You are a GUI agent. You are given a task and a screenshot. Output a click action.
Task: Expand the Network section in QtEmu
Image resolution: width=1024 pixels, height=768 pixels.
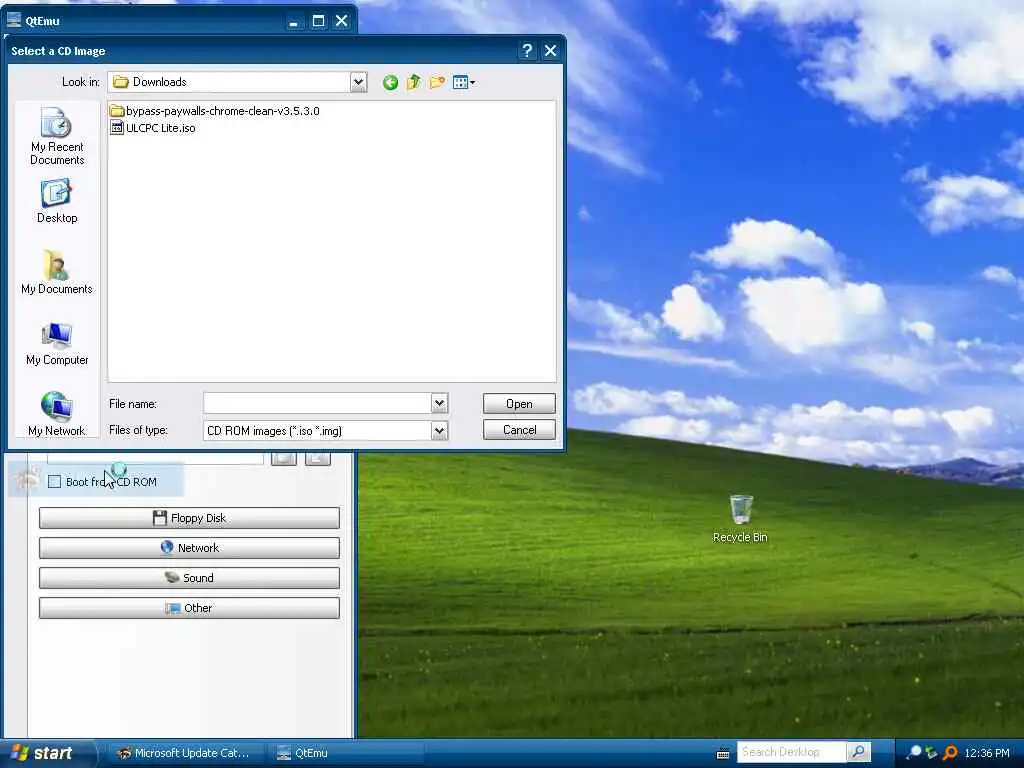click(189, 548)
